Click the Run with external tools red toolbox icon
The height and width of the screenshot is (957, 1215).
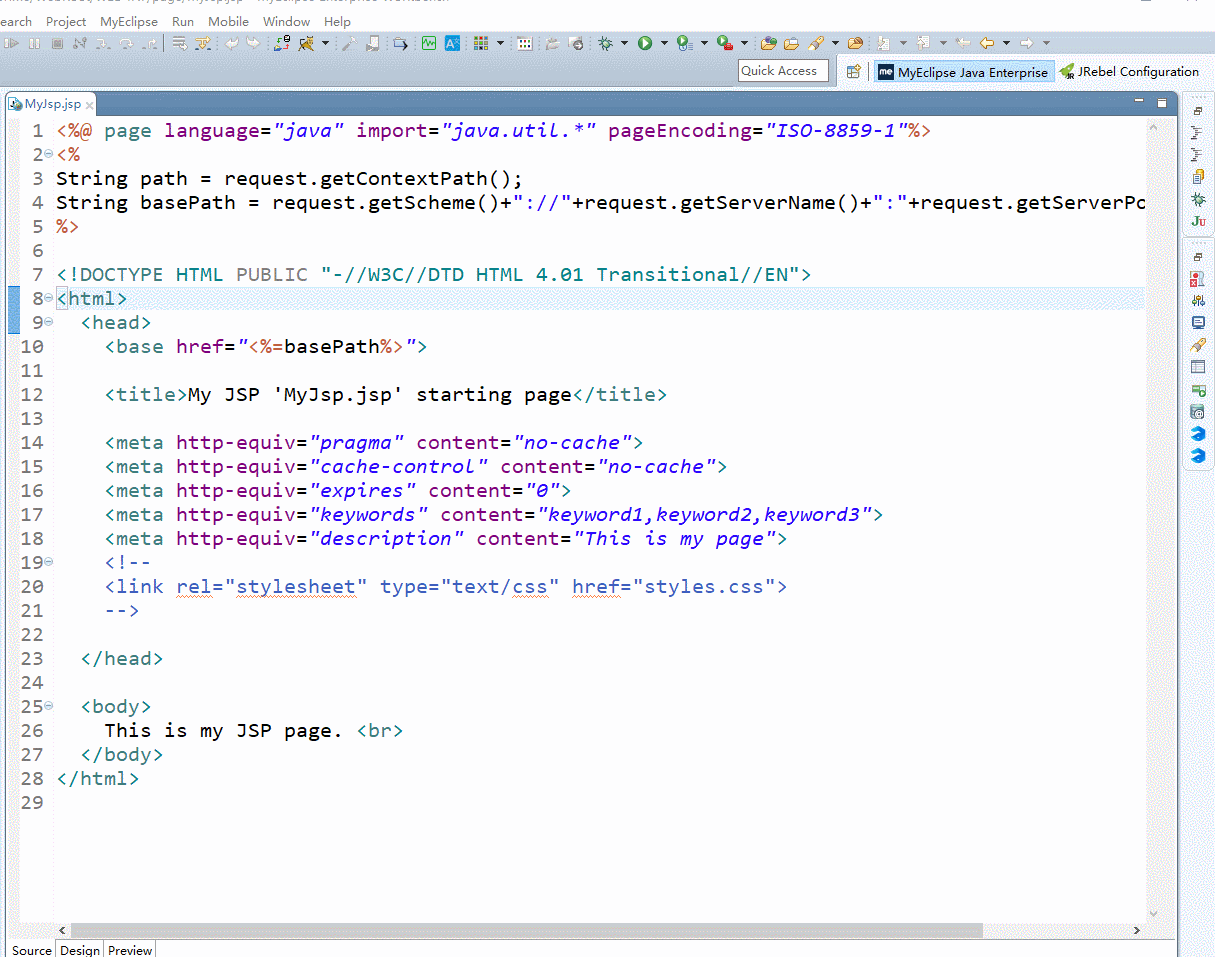(x=725, y=43)
